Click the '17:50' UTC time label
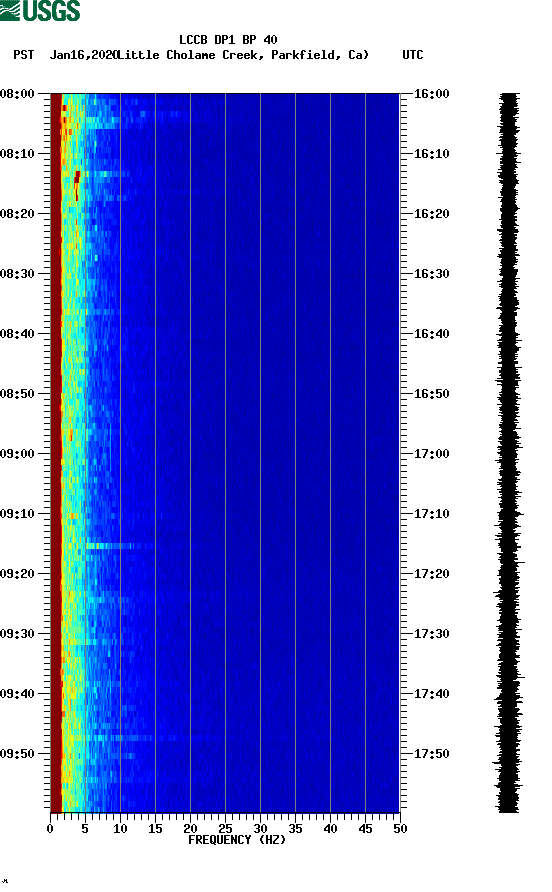Screen dimensions: 552x892 431,754
